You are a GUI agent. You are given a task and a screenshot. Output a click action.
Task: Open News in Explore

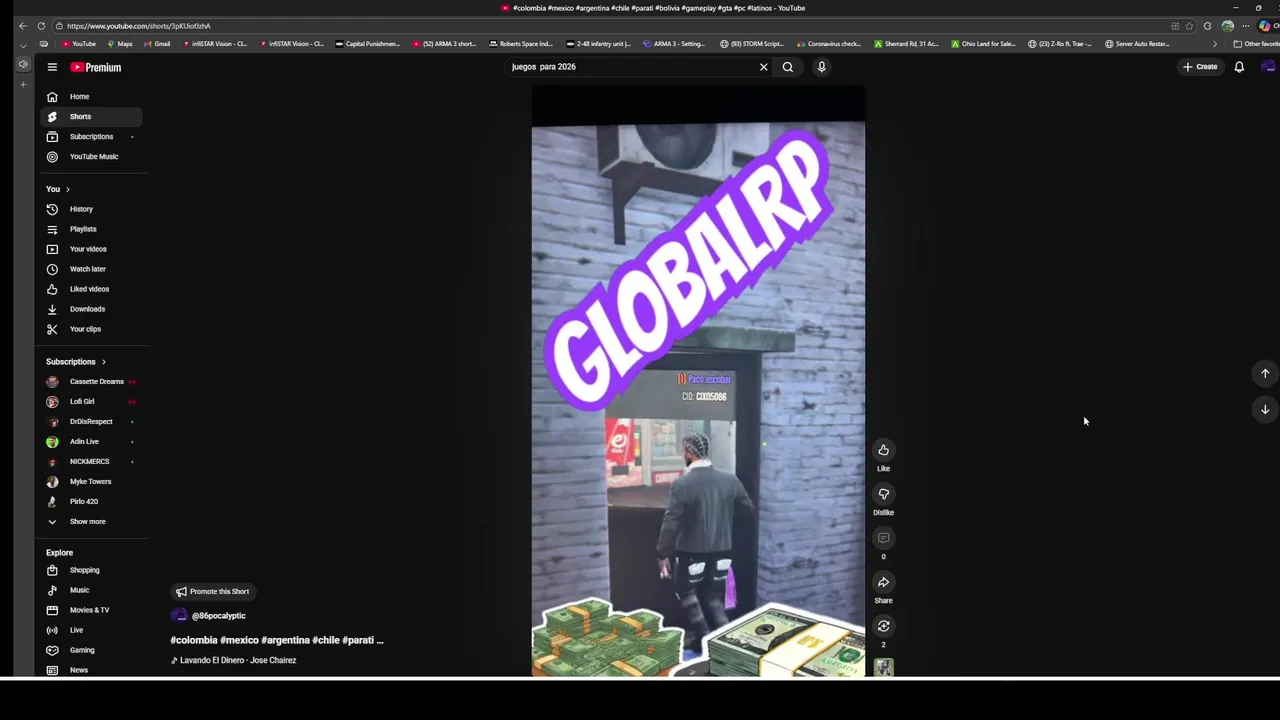(91, 670)
